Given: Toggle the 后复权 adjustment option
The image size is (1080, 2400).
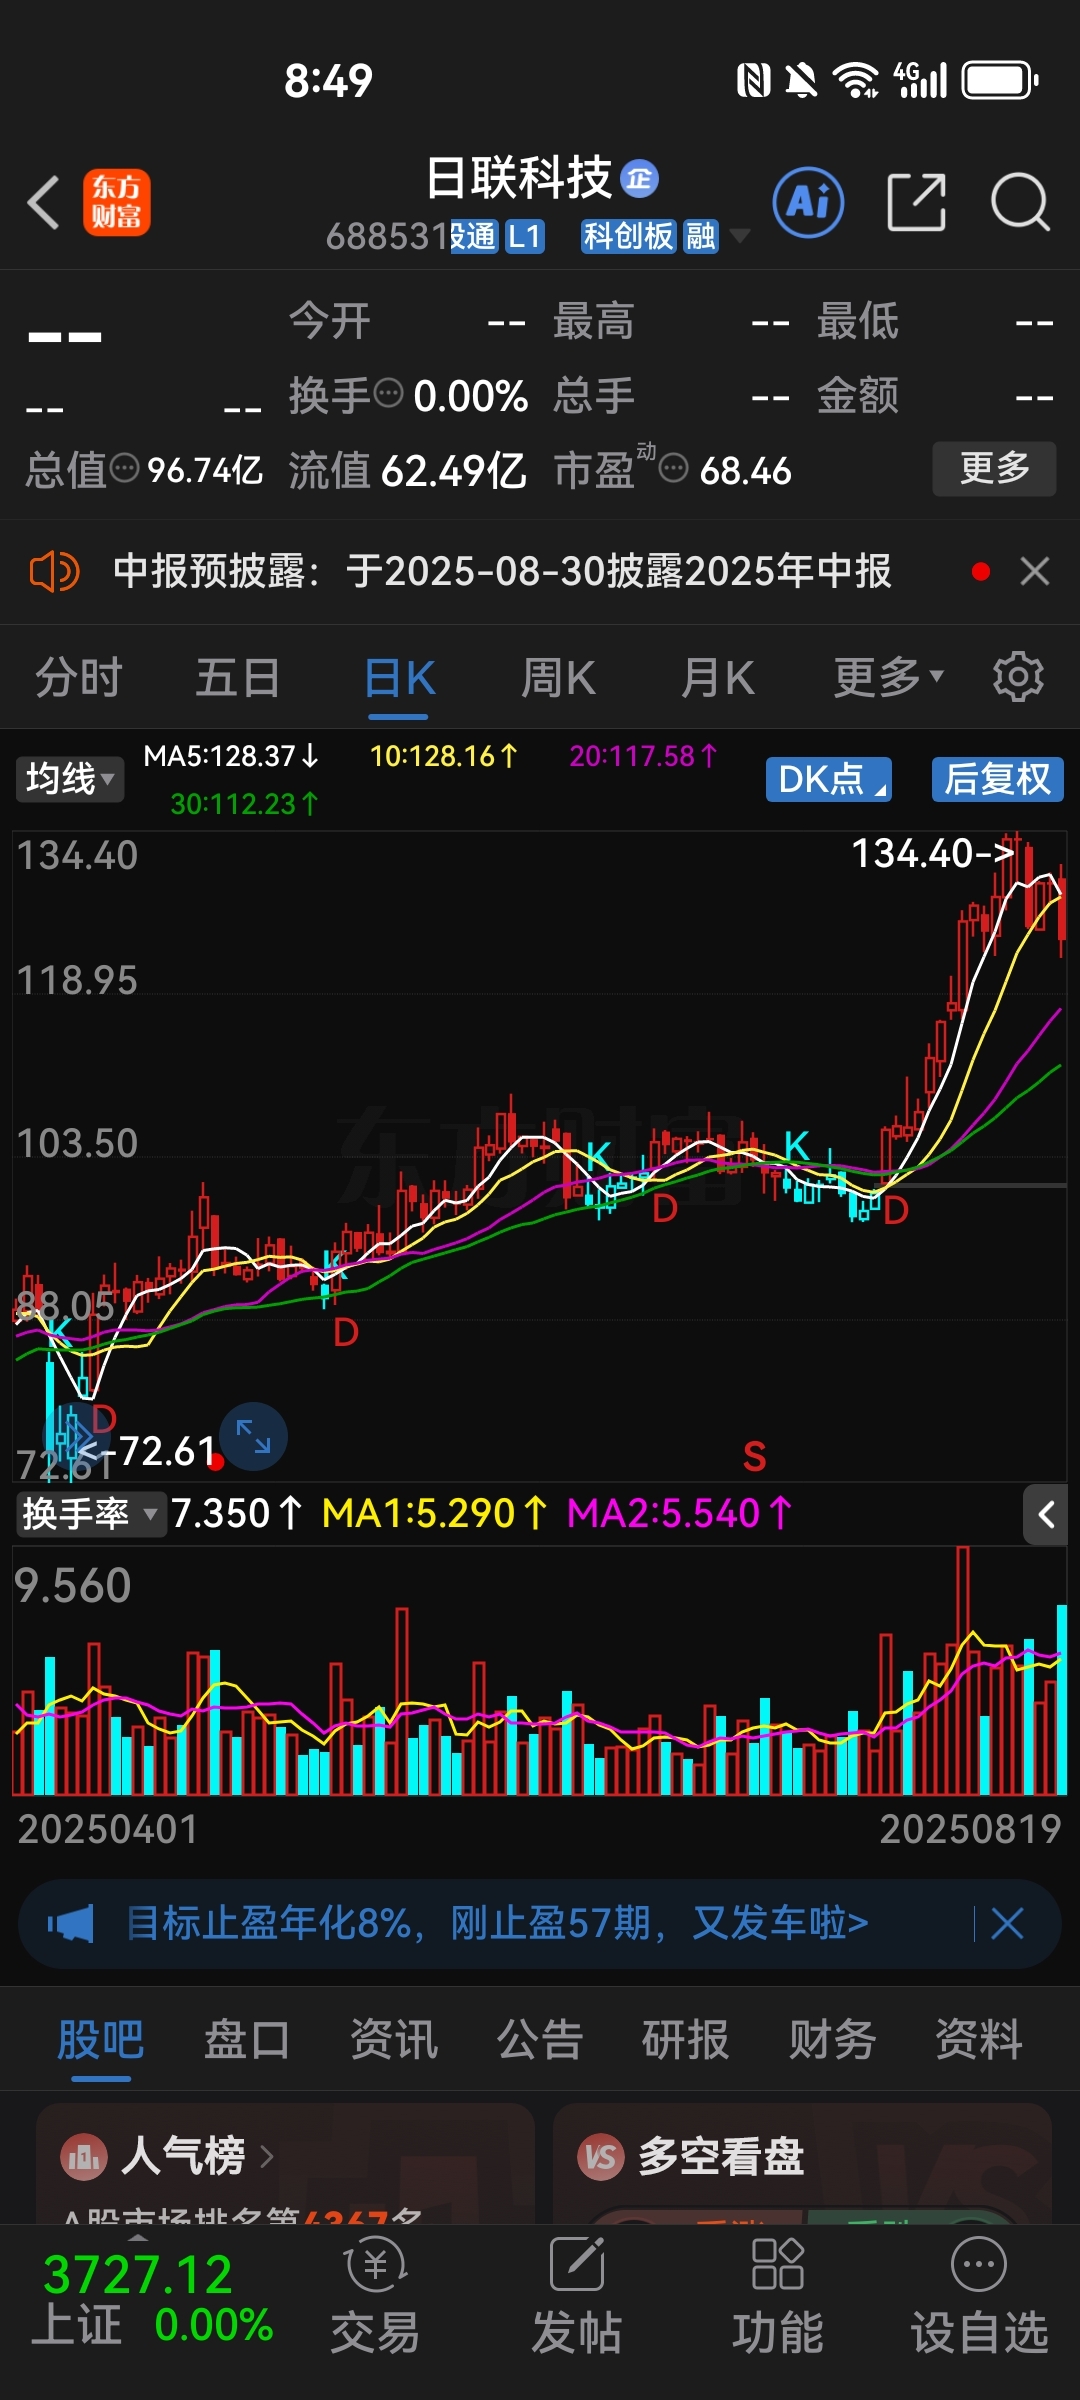Looking at the screenshot, I should (998, 779).
